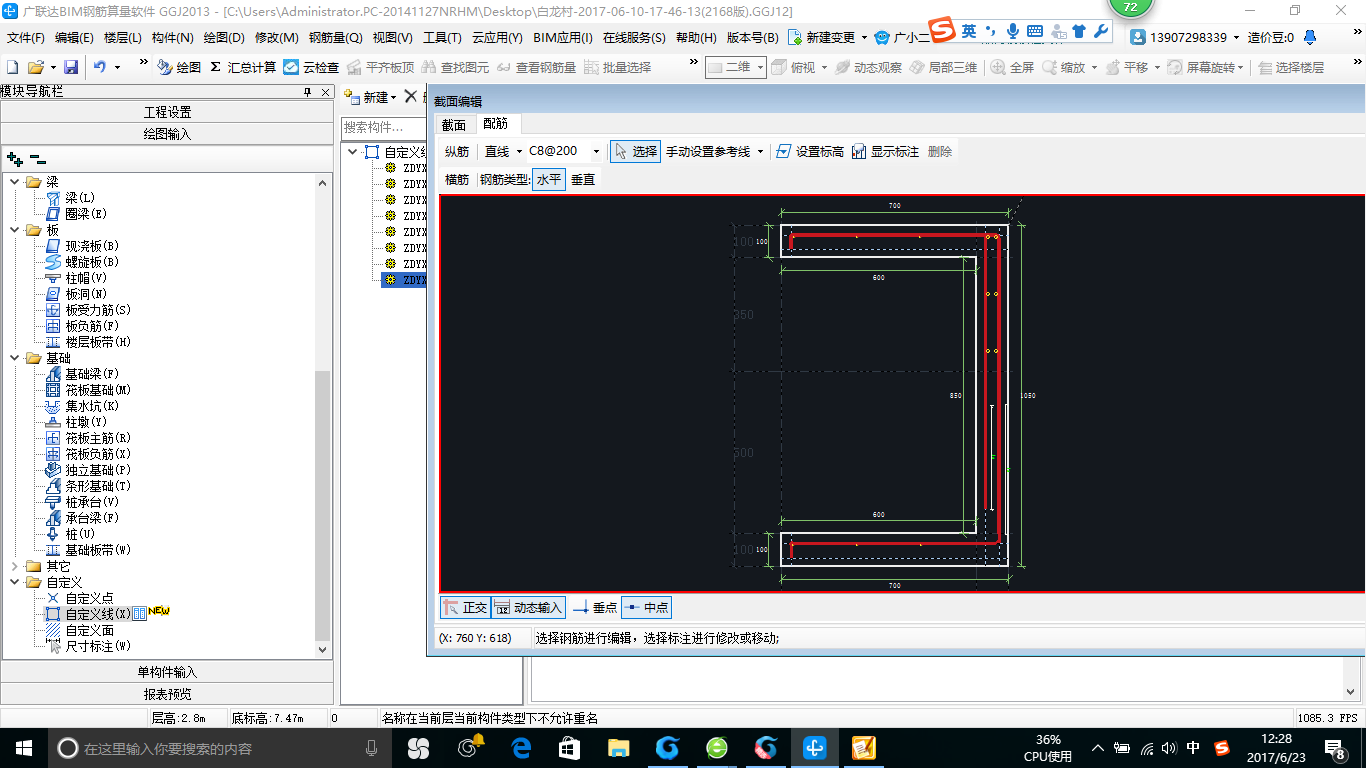Click 选择楼层 select floor tool

1291,67
